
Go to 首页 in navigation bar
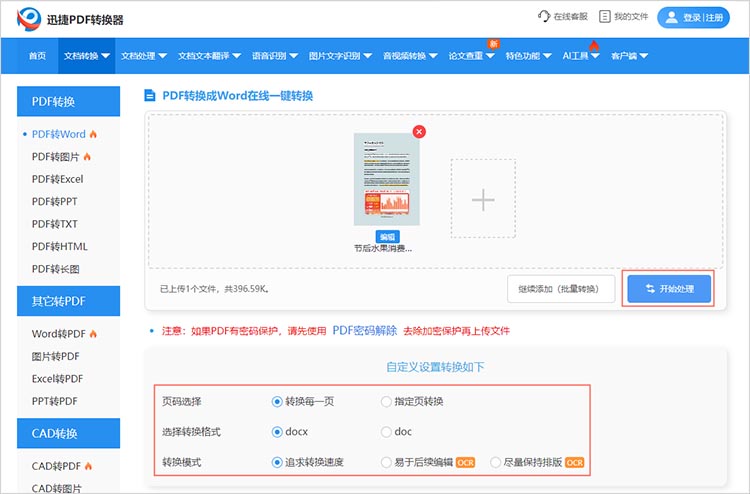coord(37,56)
